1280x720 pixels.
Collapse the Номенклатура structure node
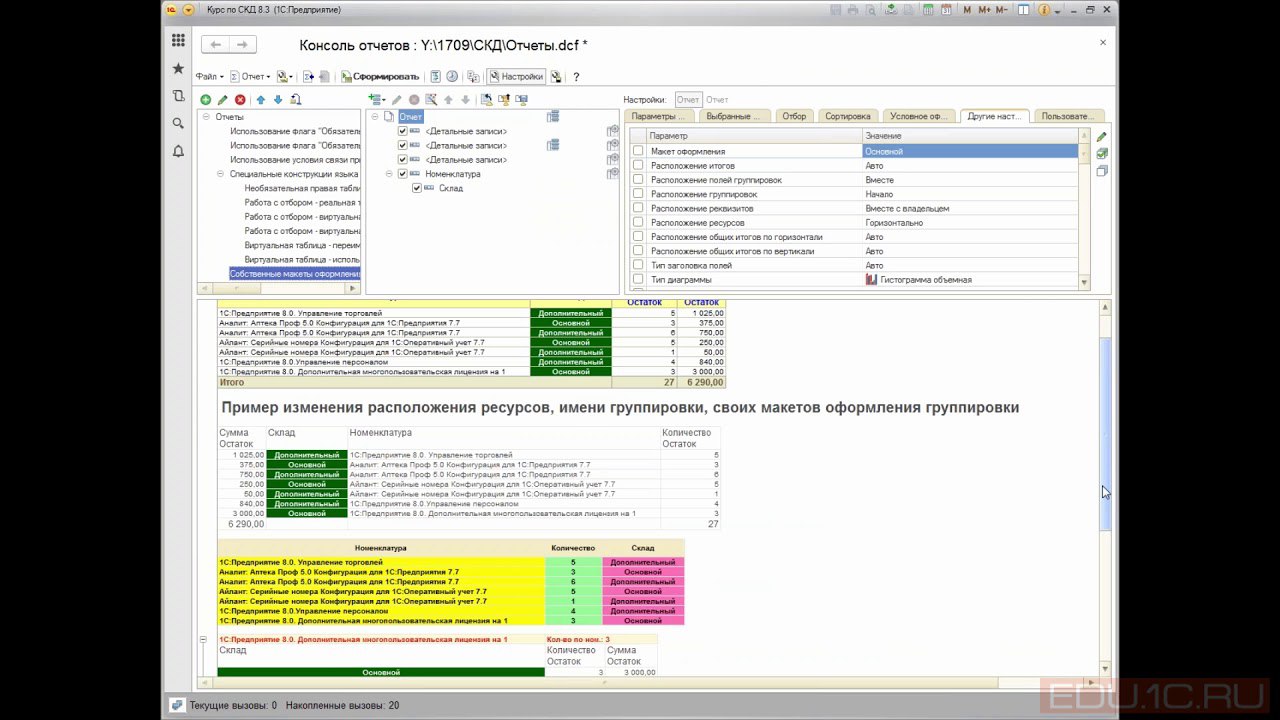[x=389, y=174]
